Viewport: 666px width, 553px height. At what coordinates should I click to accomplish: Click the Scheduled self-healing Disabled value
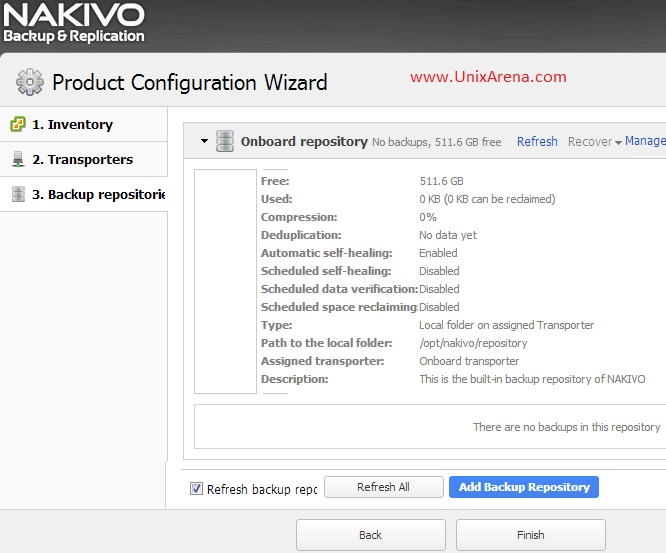coord(439,271)
